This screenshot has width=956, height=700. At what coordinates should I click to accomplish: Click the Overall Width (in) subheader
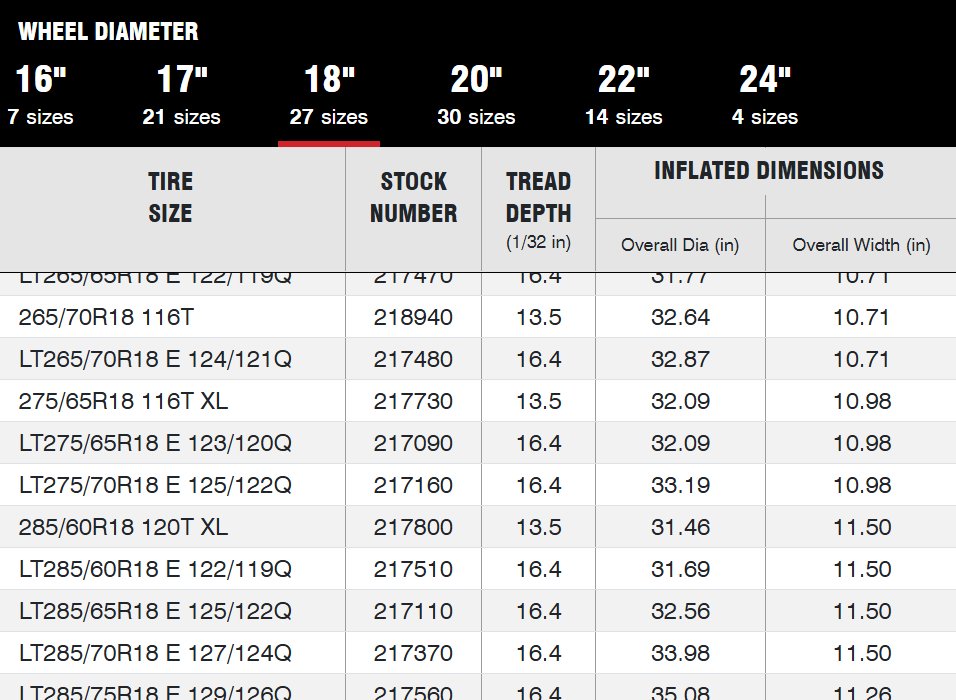click(861, 245)
